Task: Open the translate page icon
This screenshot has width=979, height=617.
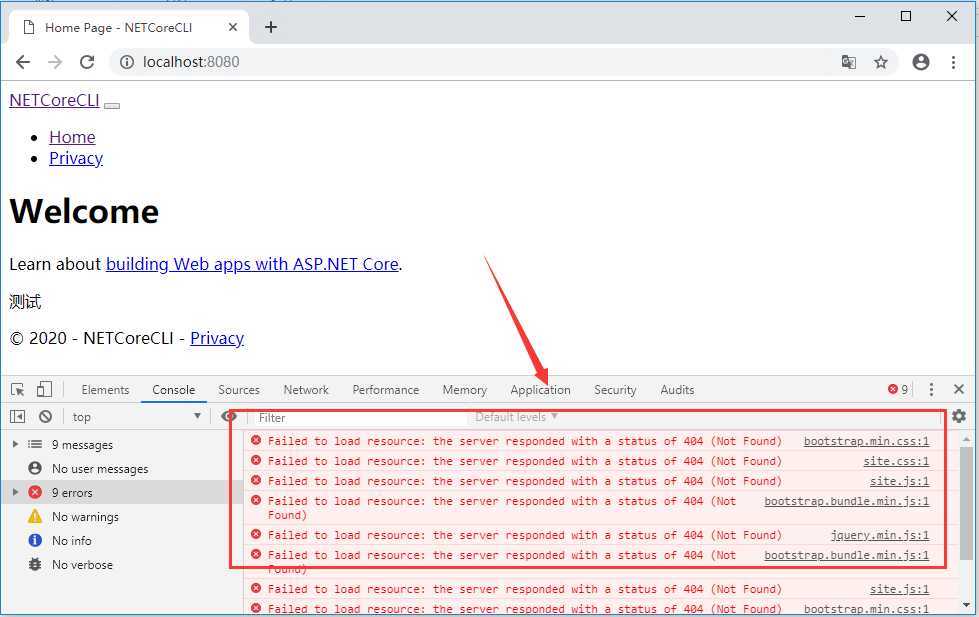Action: click(849, 62)
